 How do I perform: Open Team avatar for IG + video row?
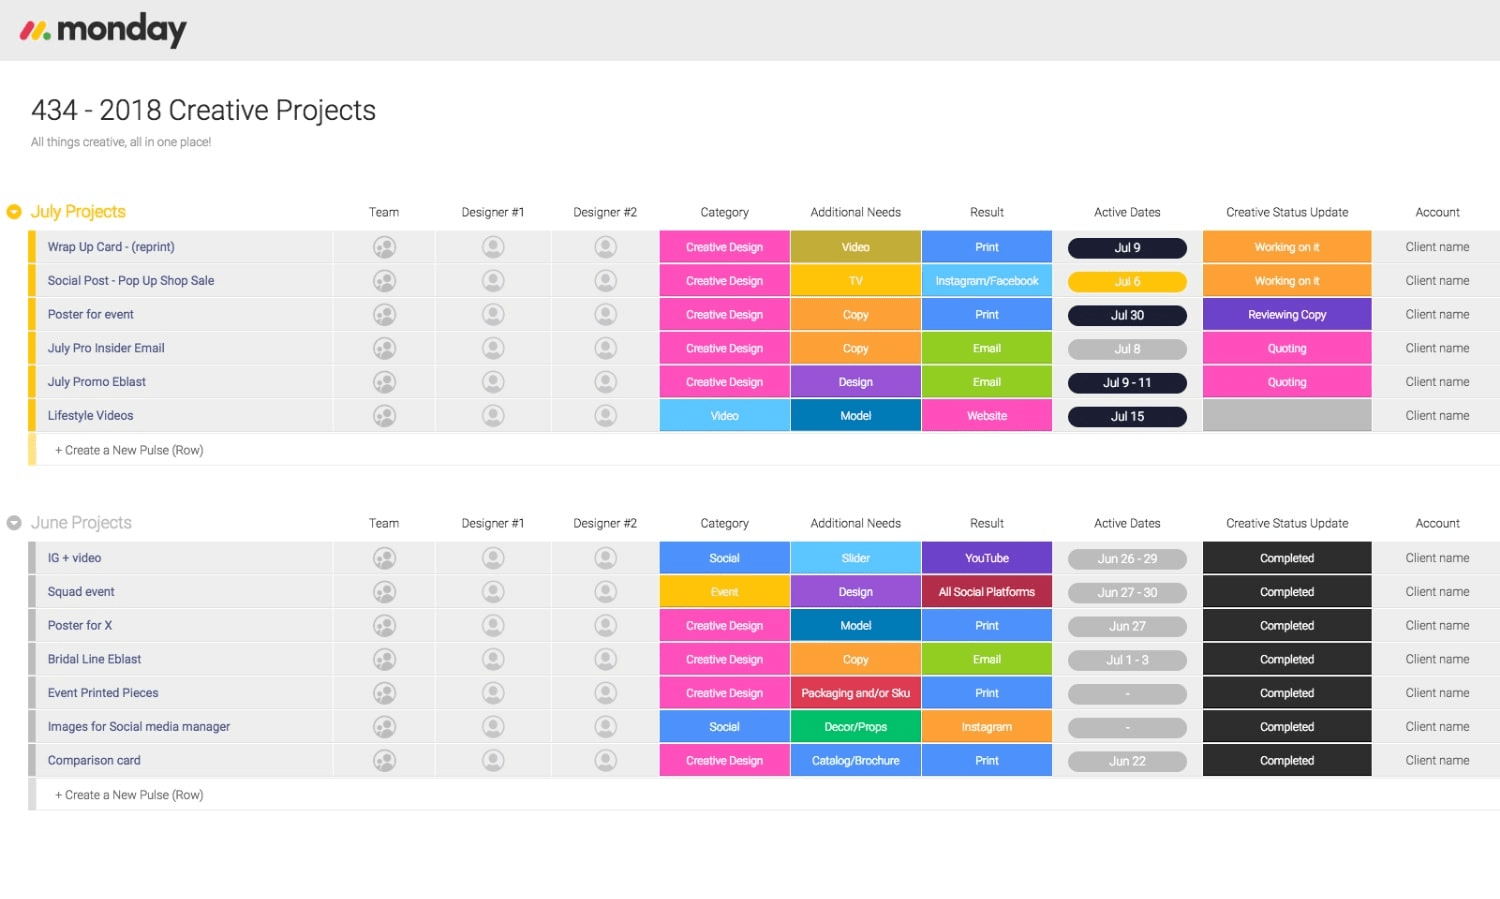(384, 558)
